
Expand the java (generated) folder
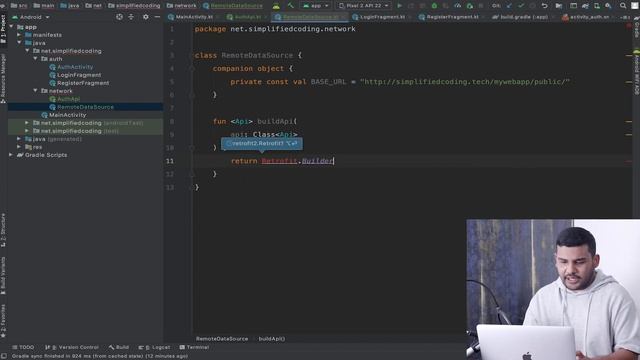19,139
